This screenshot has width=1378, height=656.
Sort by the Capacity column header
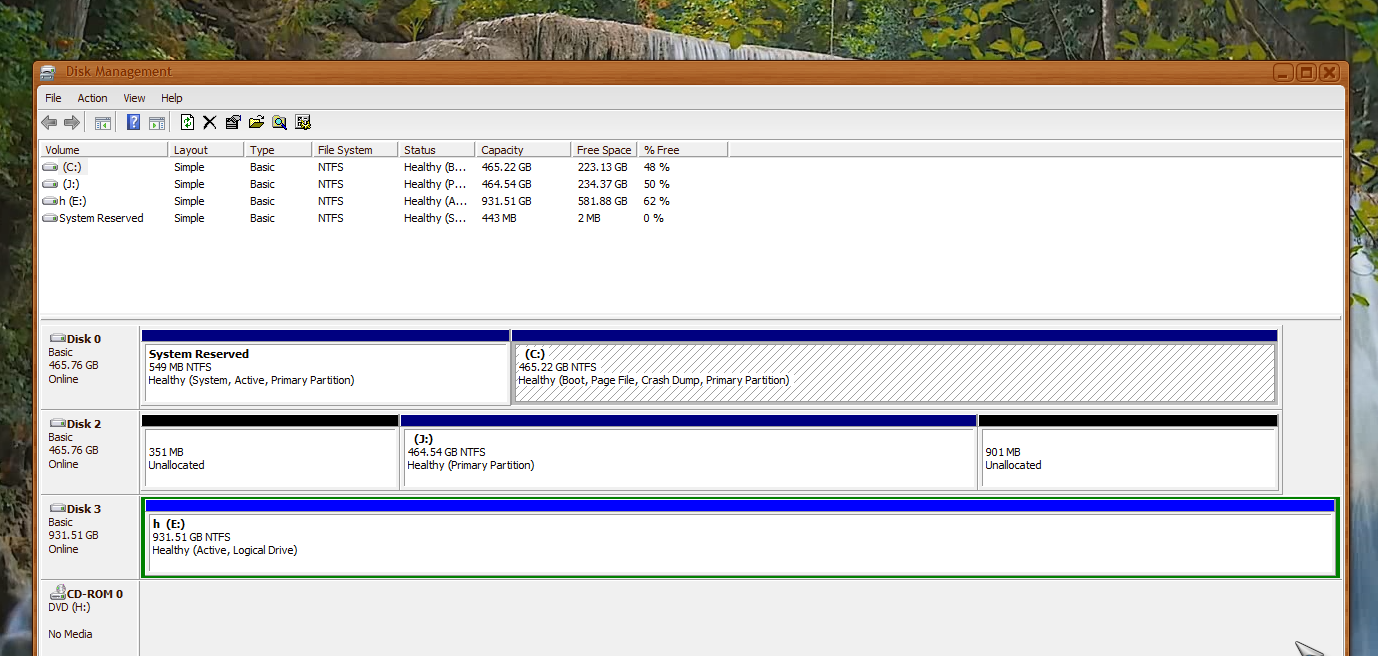pyautogui.click(x=523, y=150)
